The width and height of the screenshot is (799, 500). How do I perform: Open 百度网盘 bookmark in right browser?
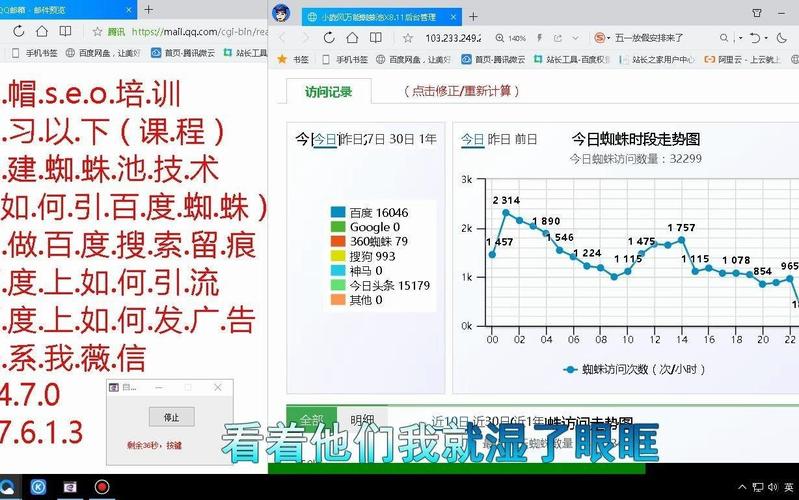(x=413, y=59)
